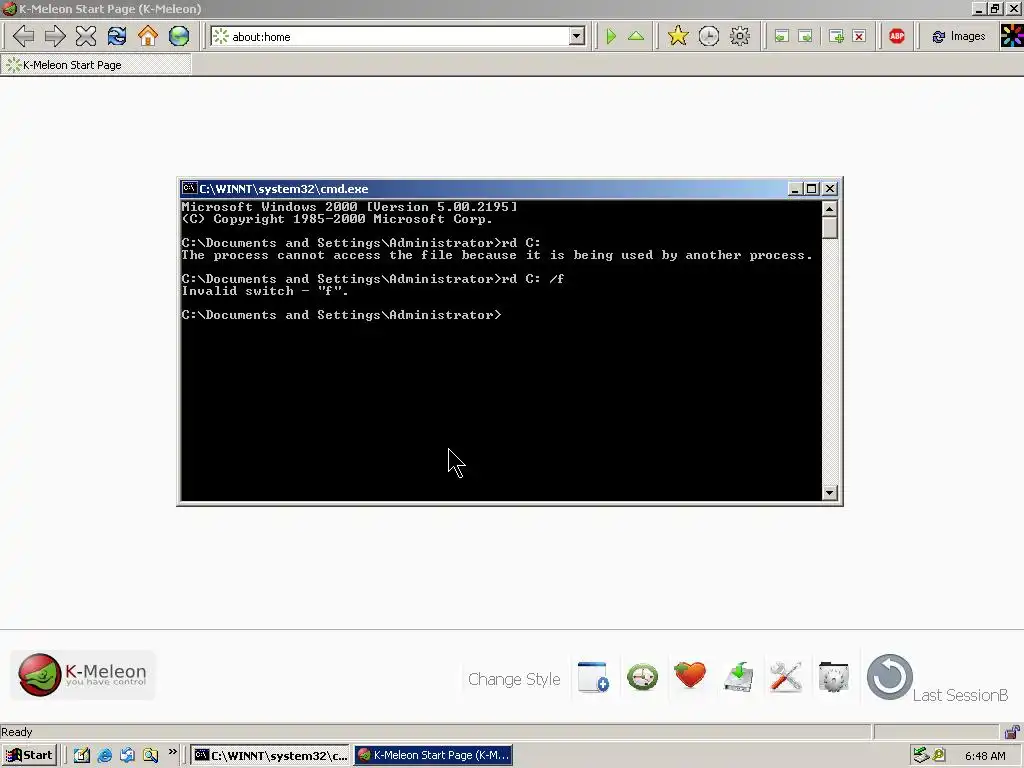Click the wrench and screwdriver tools icon
Viewport: 1024px width, 768px height.
click(x=786, y=677)
